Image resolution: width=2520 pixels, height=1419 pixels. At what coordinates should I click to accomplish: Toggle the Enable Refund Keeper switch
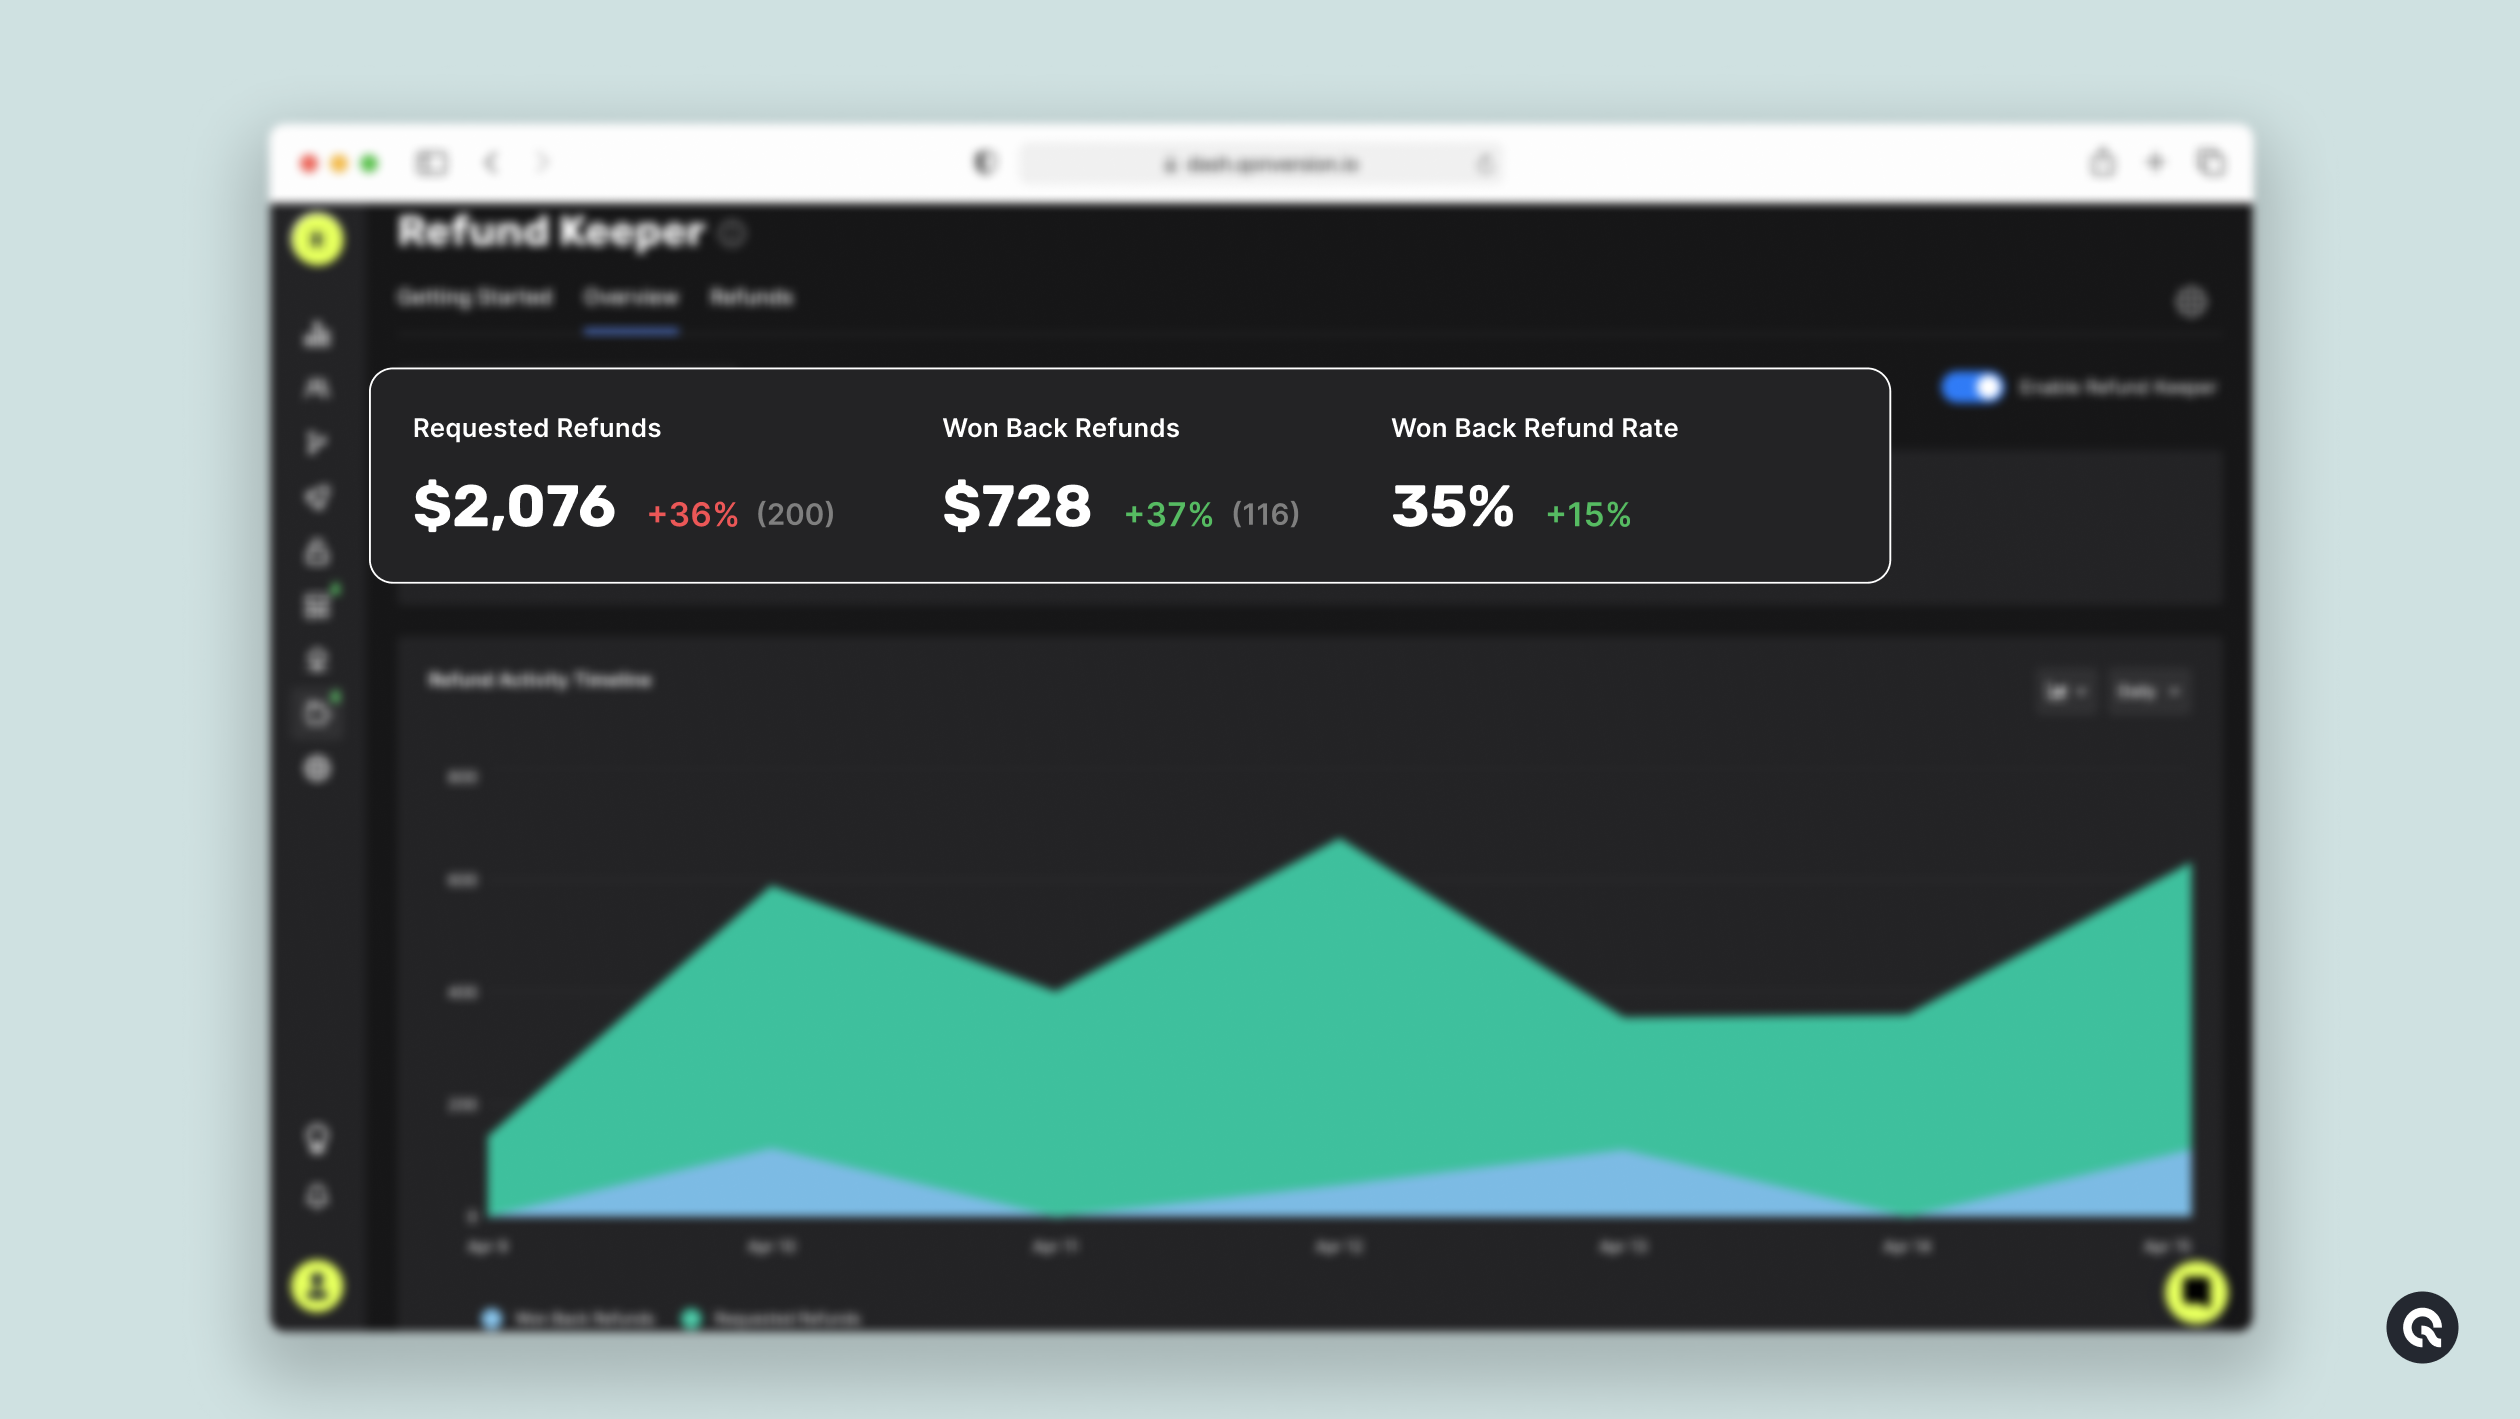coord(1972,388)
